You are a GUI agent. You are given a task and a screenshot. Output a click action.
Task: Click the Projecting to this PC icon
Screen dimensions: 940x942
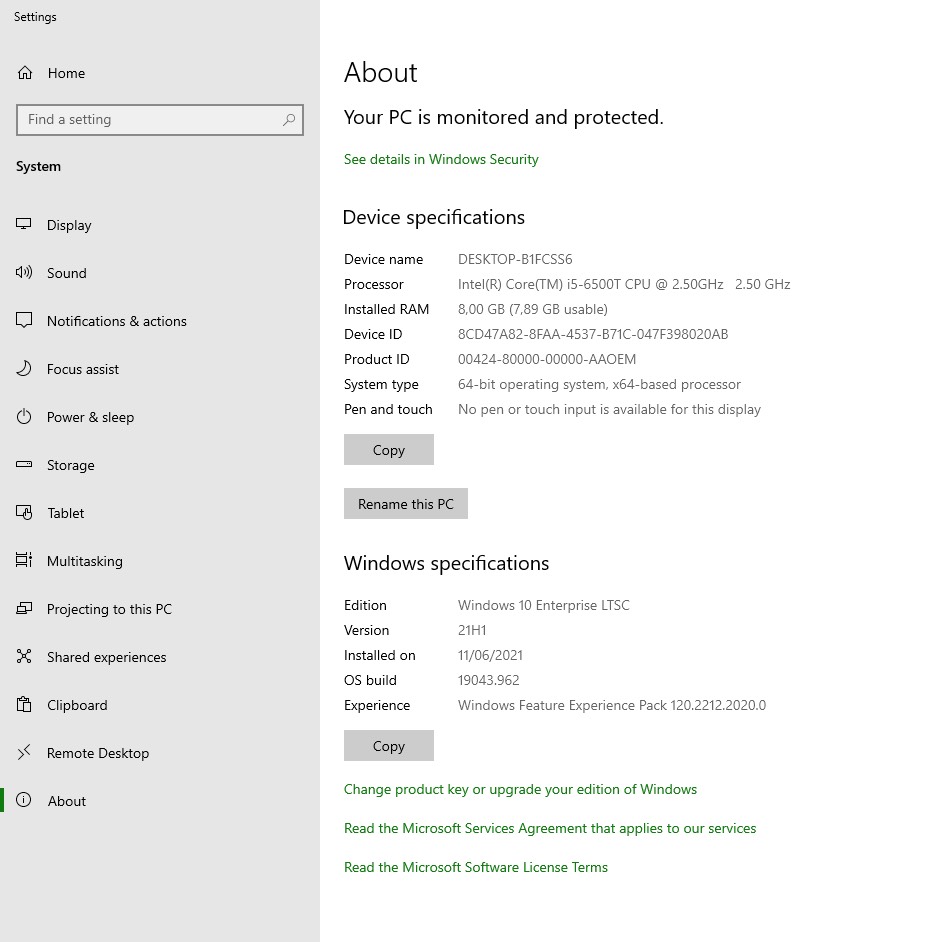[23, 609]
